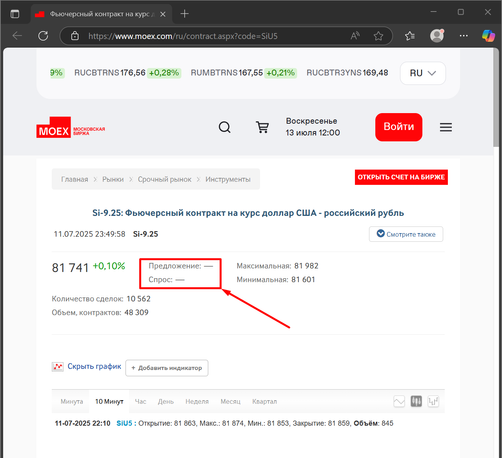This screenshot has height=458, width=502.
Task: Go to Главная breadcrumb
Action: (x=75, y=179)
